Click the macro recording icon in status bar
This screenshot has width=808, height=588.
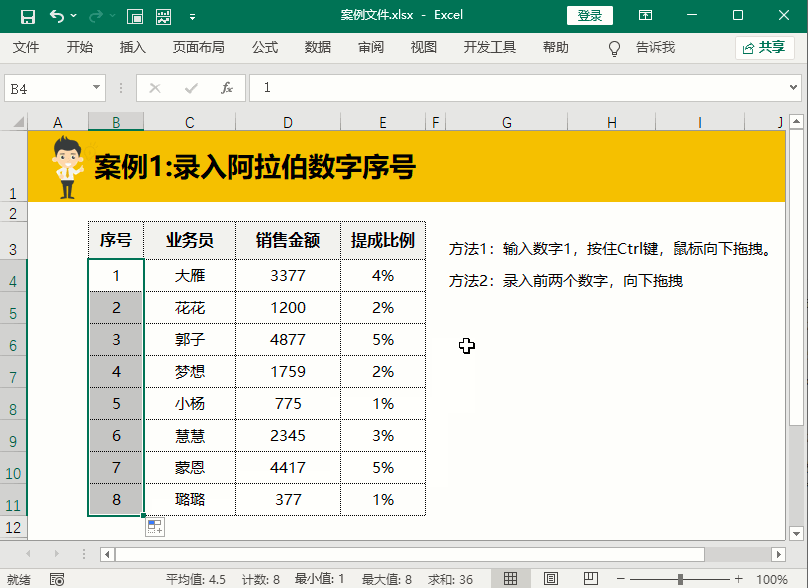coord(57,579)
